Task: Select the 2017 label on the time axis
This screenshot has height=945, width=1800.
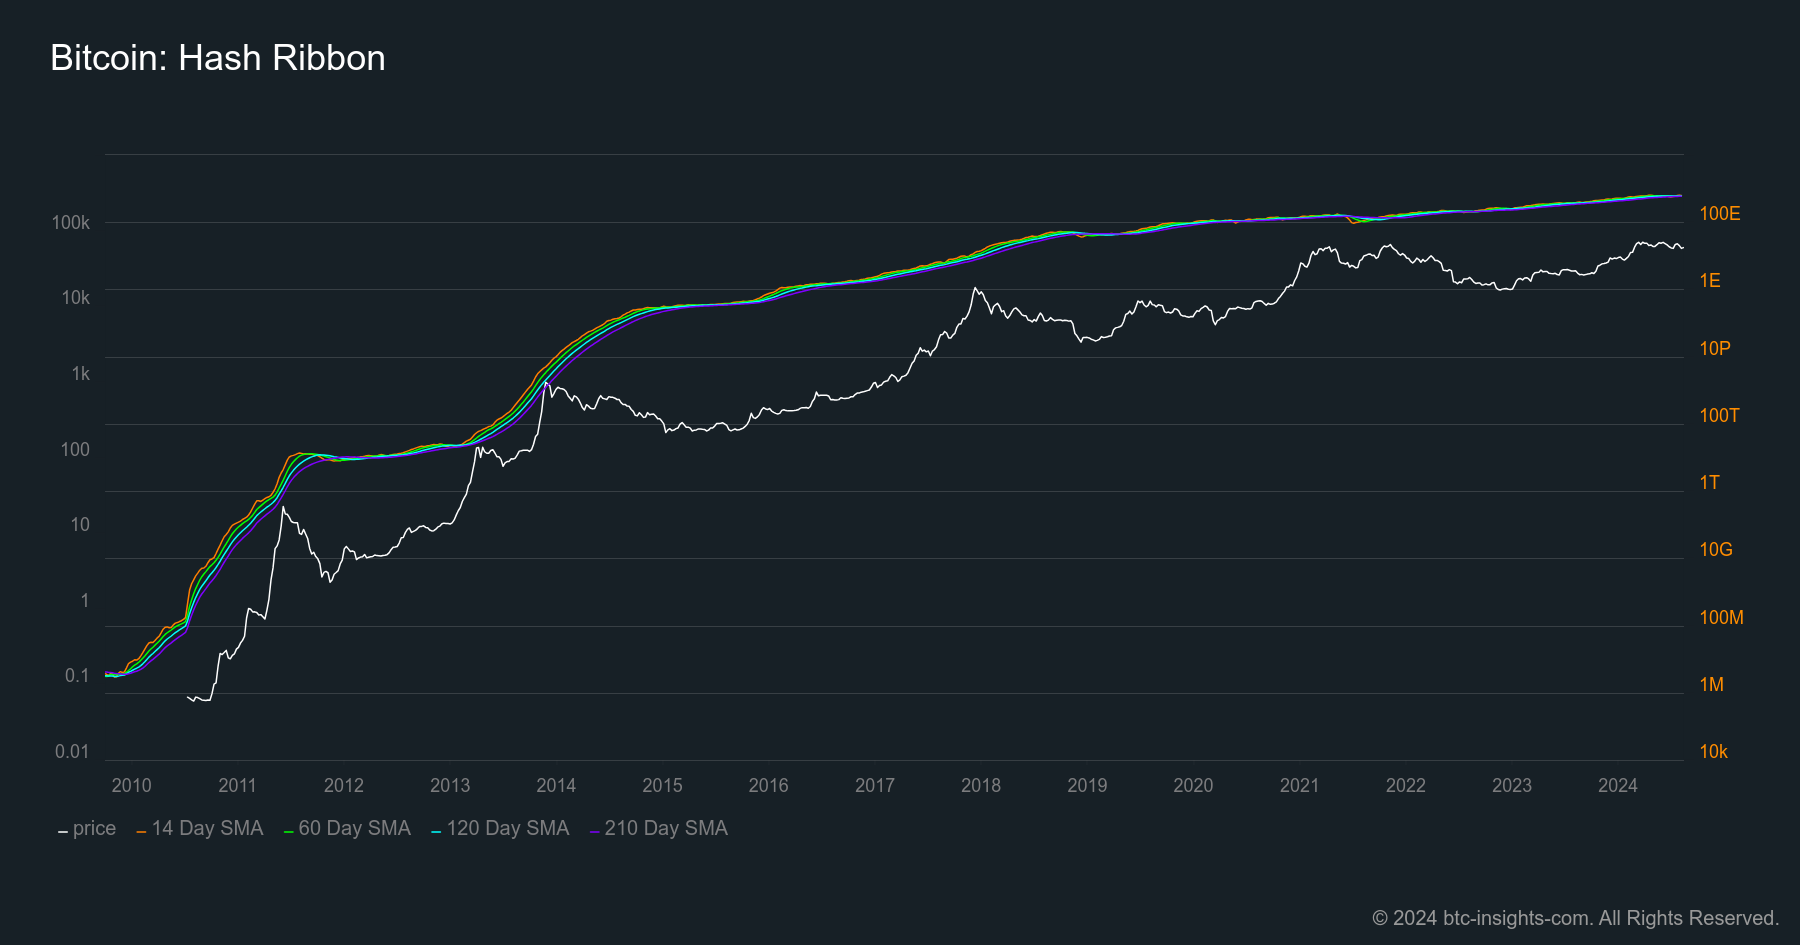Action: (x=875, y=786)
